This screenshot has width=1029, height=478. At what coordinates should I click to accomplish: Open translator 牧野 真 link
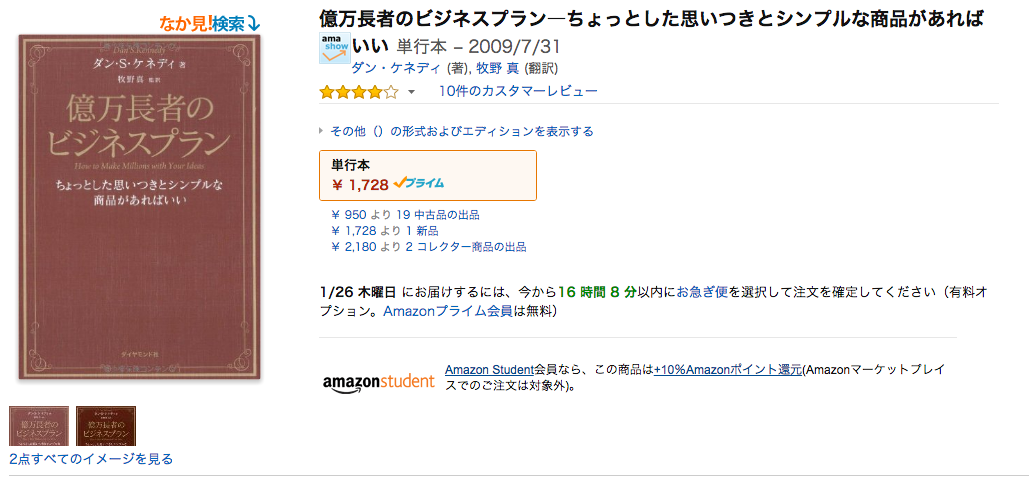pyautogui.click(x=498, y=68)
